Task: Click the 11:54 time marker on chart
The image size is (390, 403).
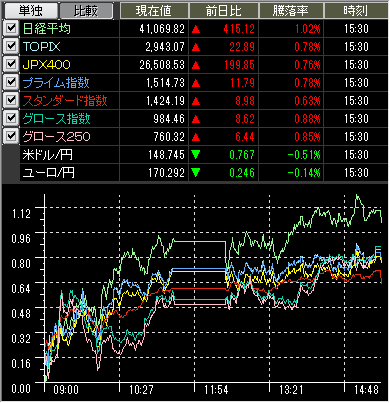Action: [216, 389]
